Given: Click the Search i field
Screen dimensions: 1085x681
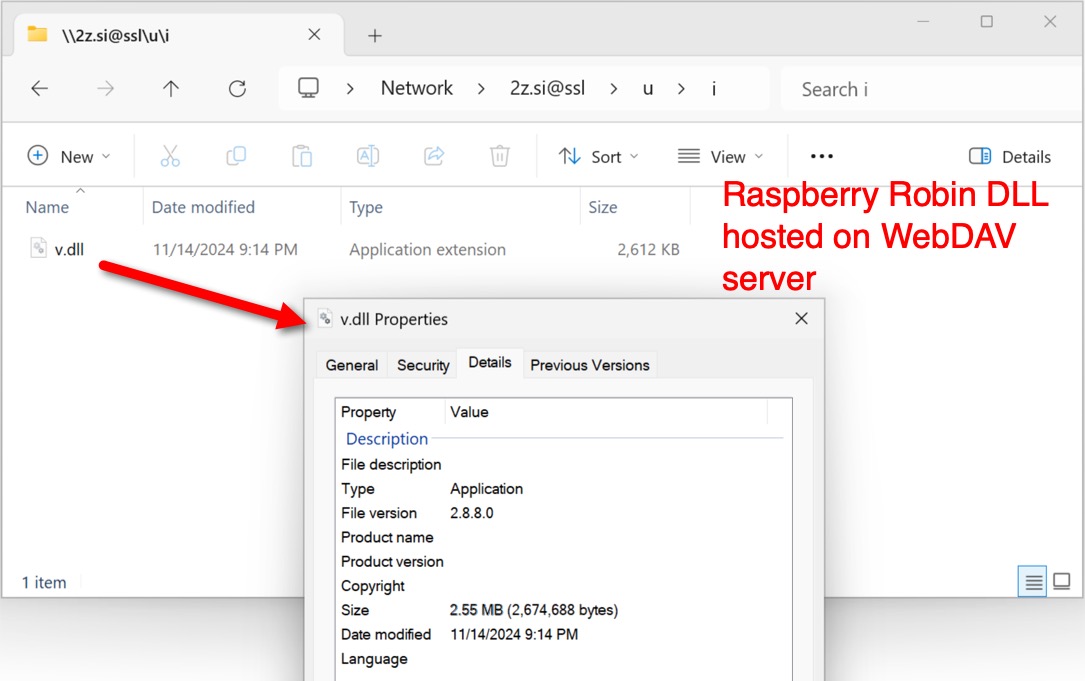Looking at the screenshot, I should pyautogui.click(x=931, y=89).
